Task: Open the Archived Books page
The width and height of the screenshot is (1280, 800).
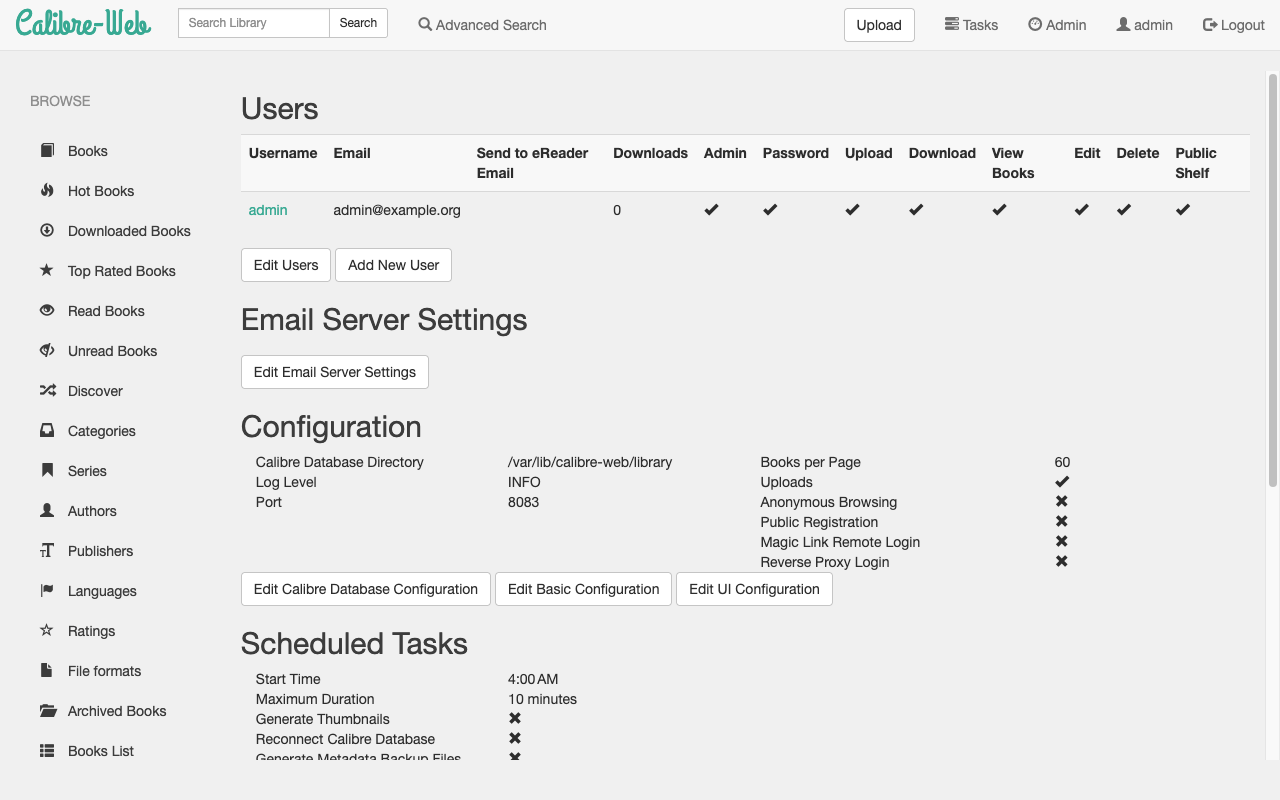Action: tap(117, 711)
